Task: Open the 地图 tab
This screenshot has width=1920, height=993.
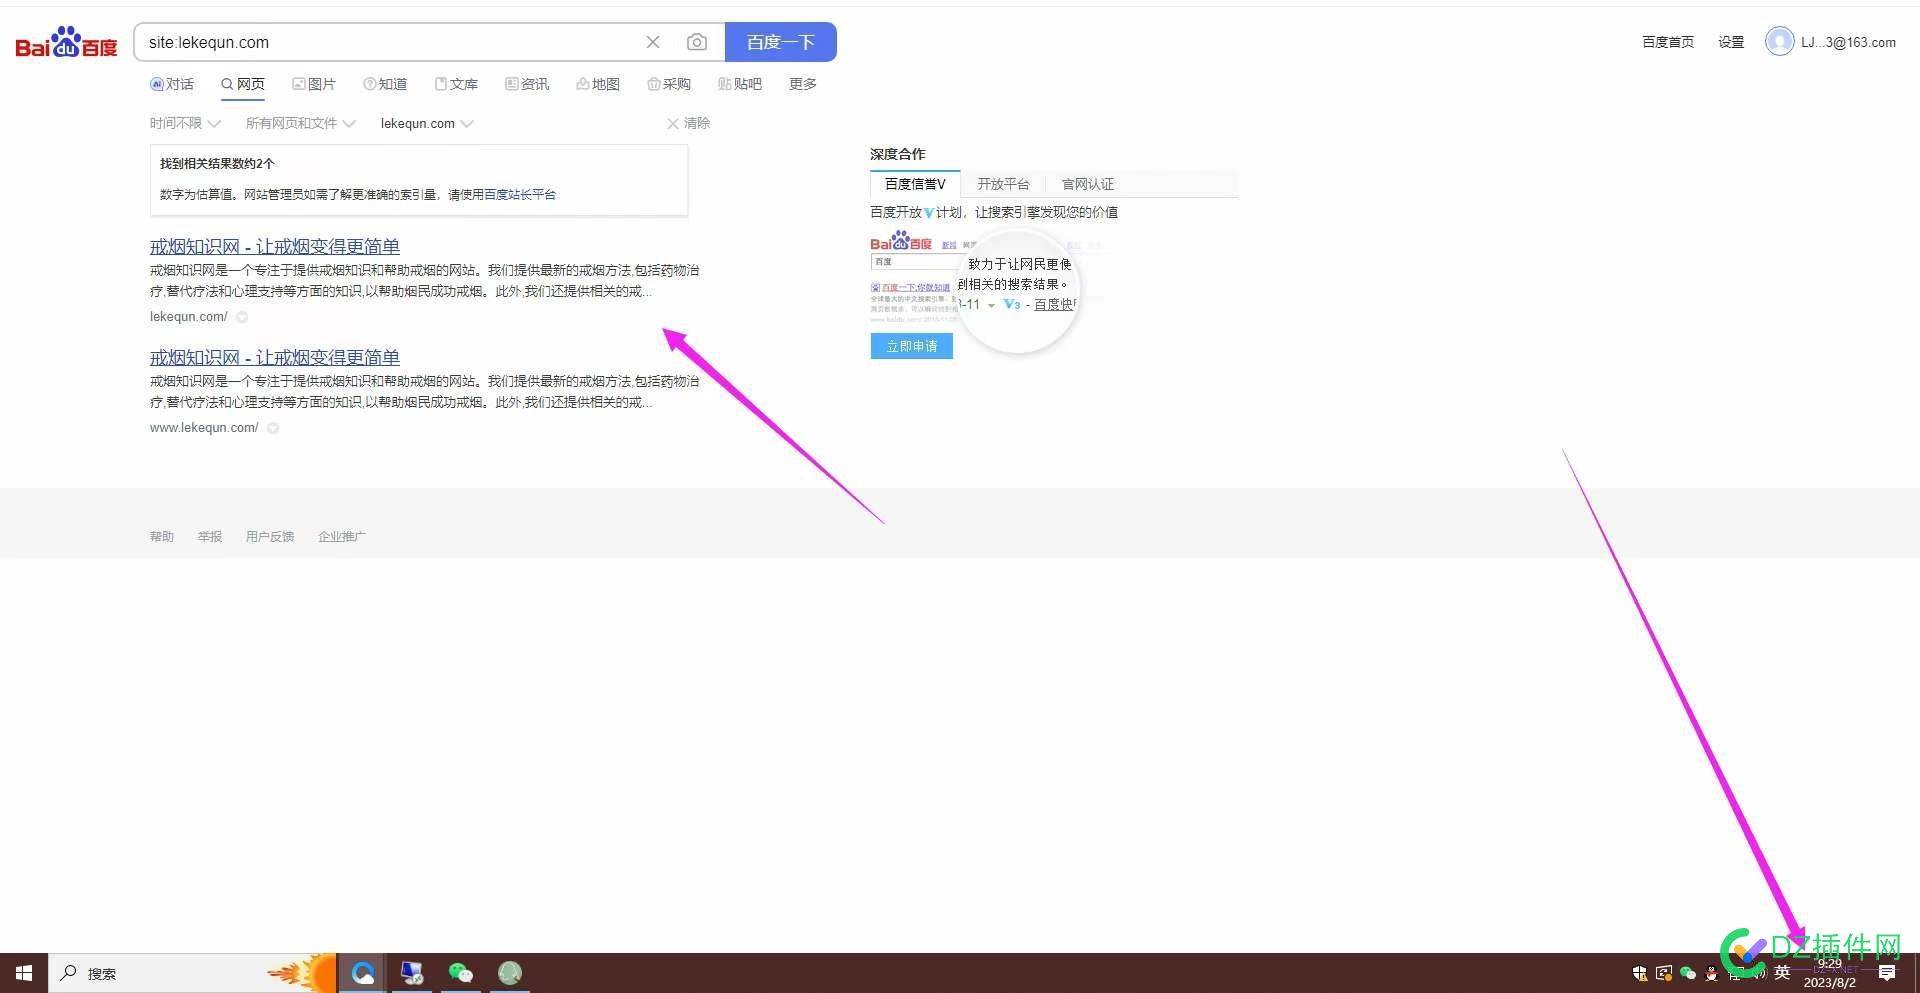Action: (x=598, y=84)
